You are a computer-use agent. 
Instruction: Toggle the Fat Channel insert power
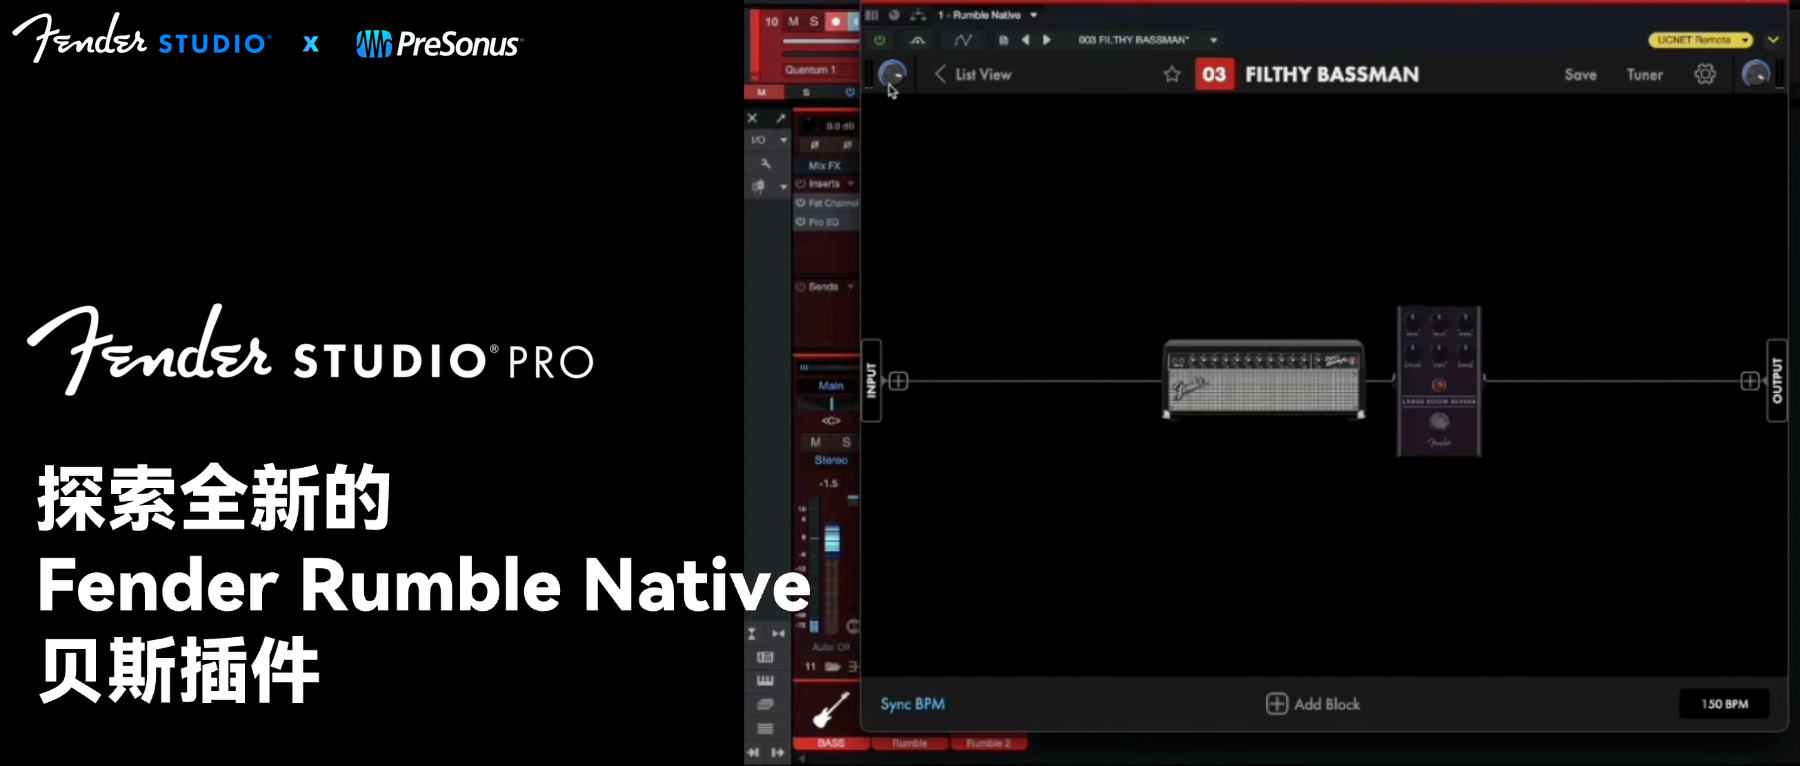click(x=801, y=203)
